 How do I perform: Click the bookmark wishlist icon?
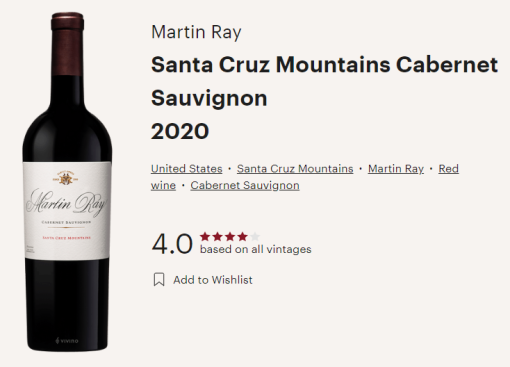pos(159,279)
